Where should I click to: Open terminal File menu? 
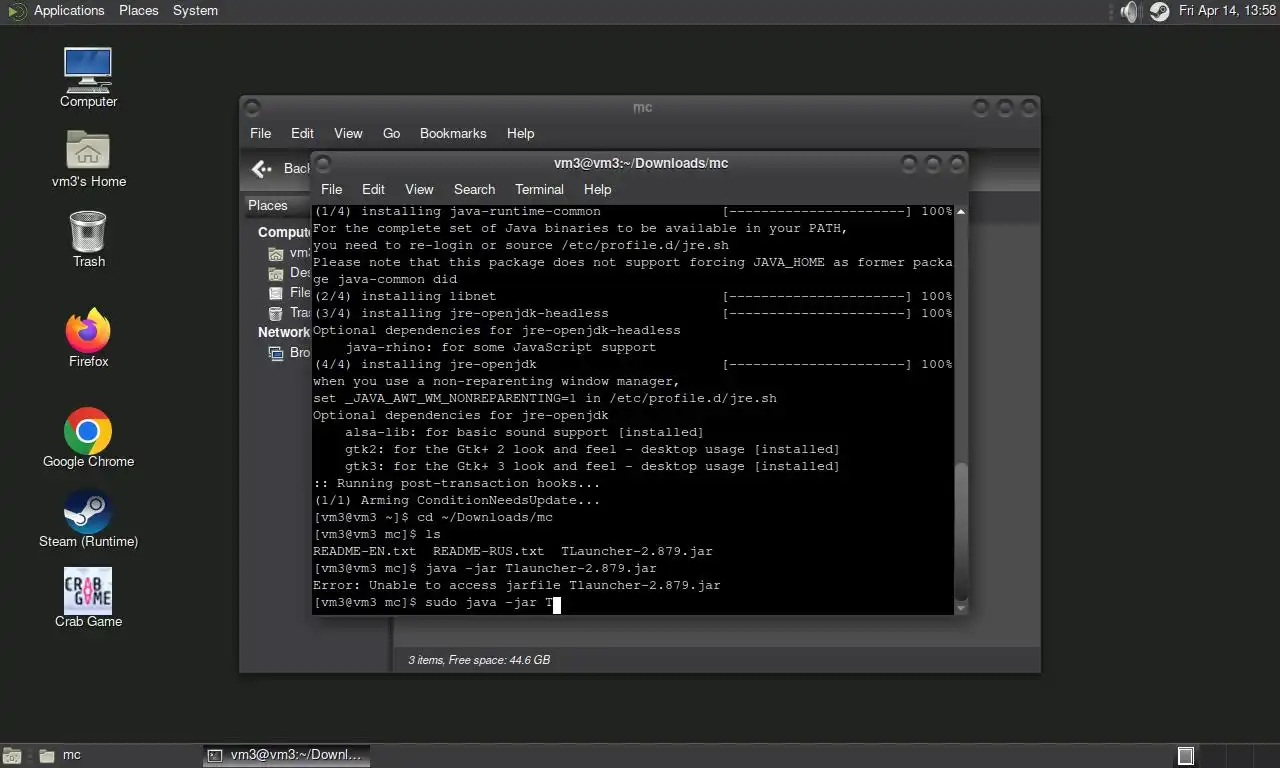point(332,189)
